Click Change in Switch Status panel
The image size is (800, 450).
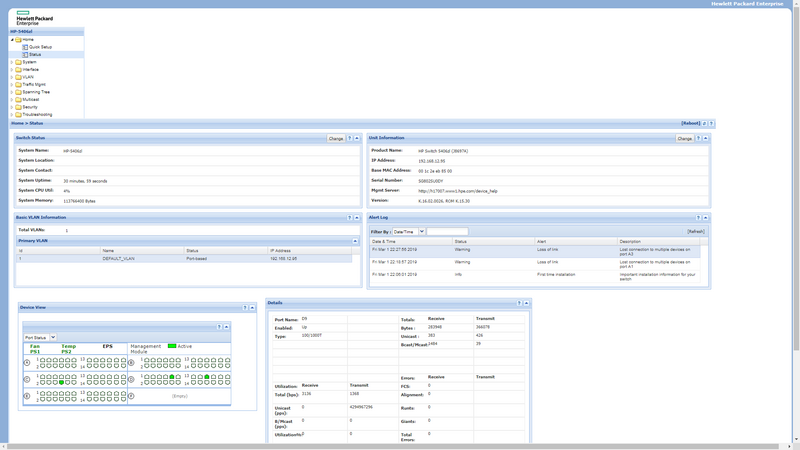coord(336,138)
